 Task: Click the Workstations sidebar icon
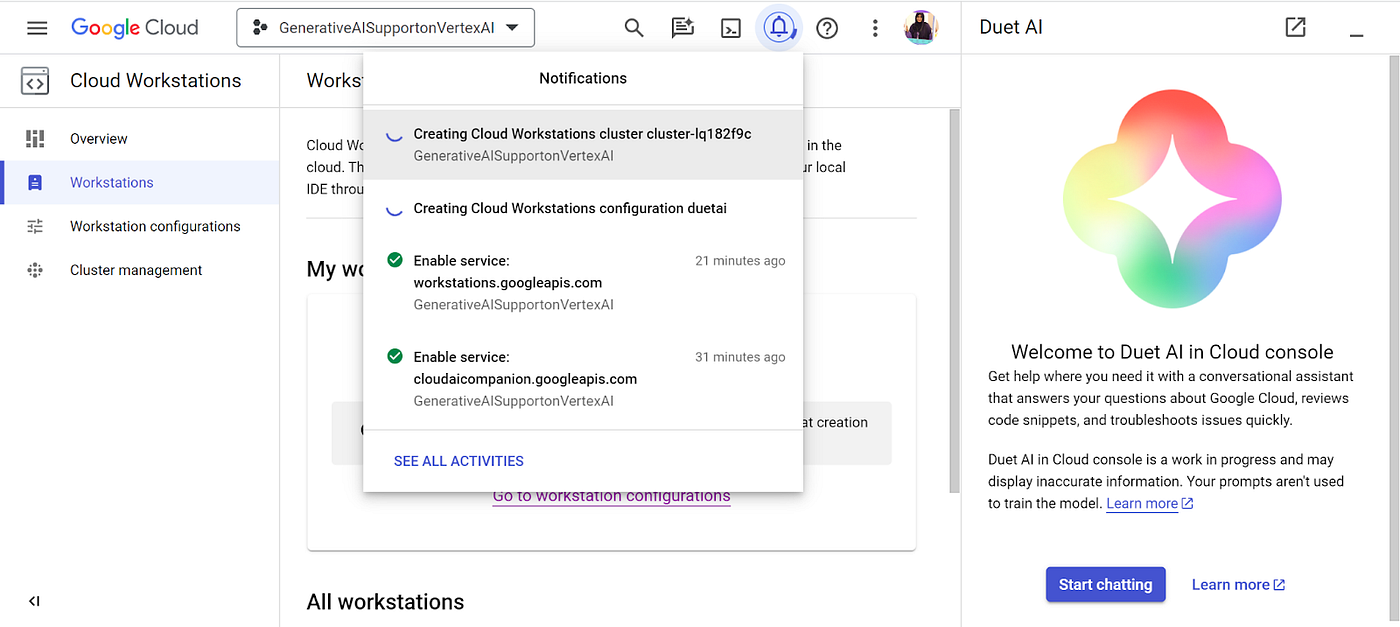[x=35, y=183]
